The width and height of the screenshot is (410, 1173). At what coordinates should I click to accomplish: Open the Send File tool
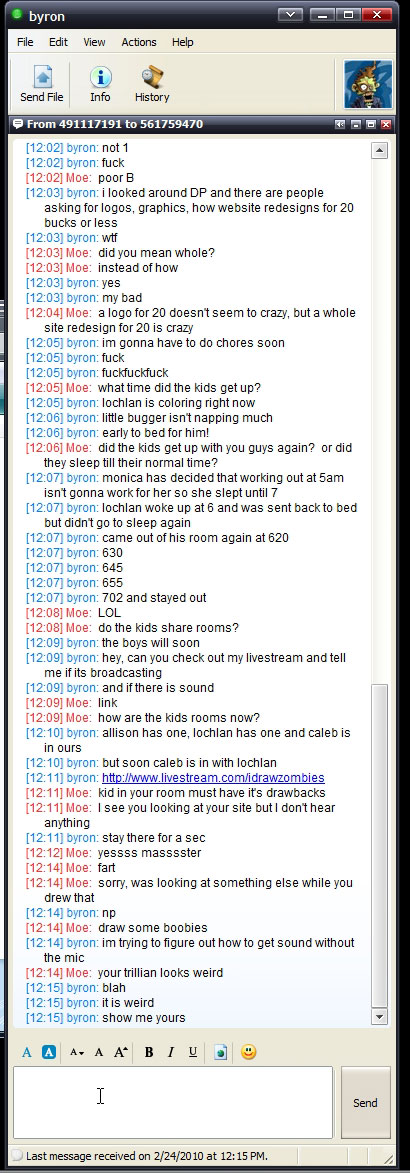tap(42, 84)
